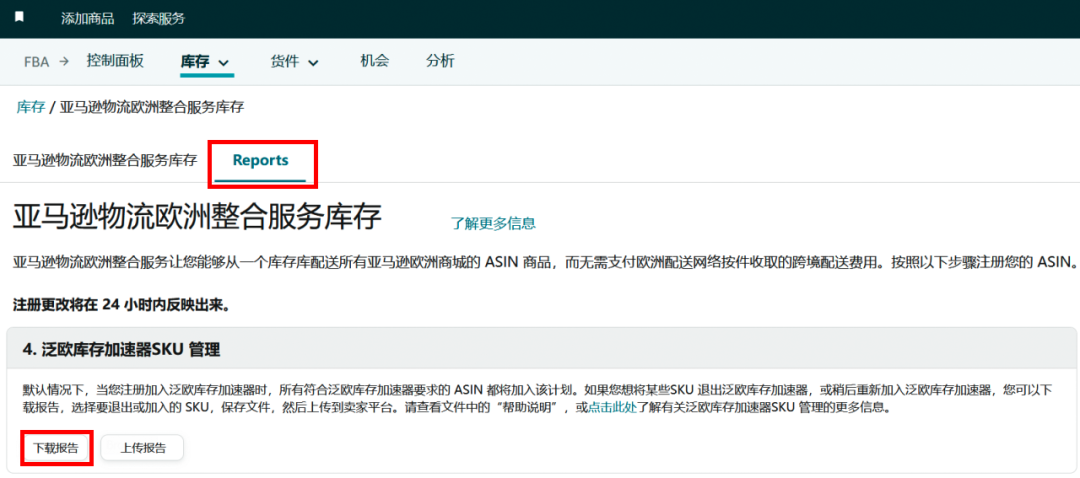
Task: Switch to 亚马逊物流欧洲整合服务库存 tab
Action: (x=105, y=160)
